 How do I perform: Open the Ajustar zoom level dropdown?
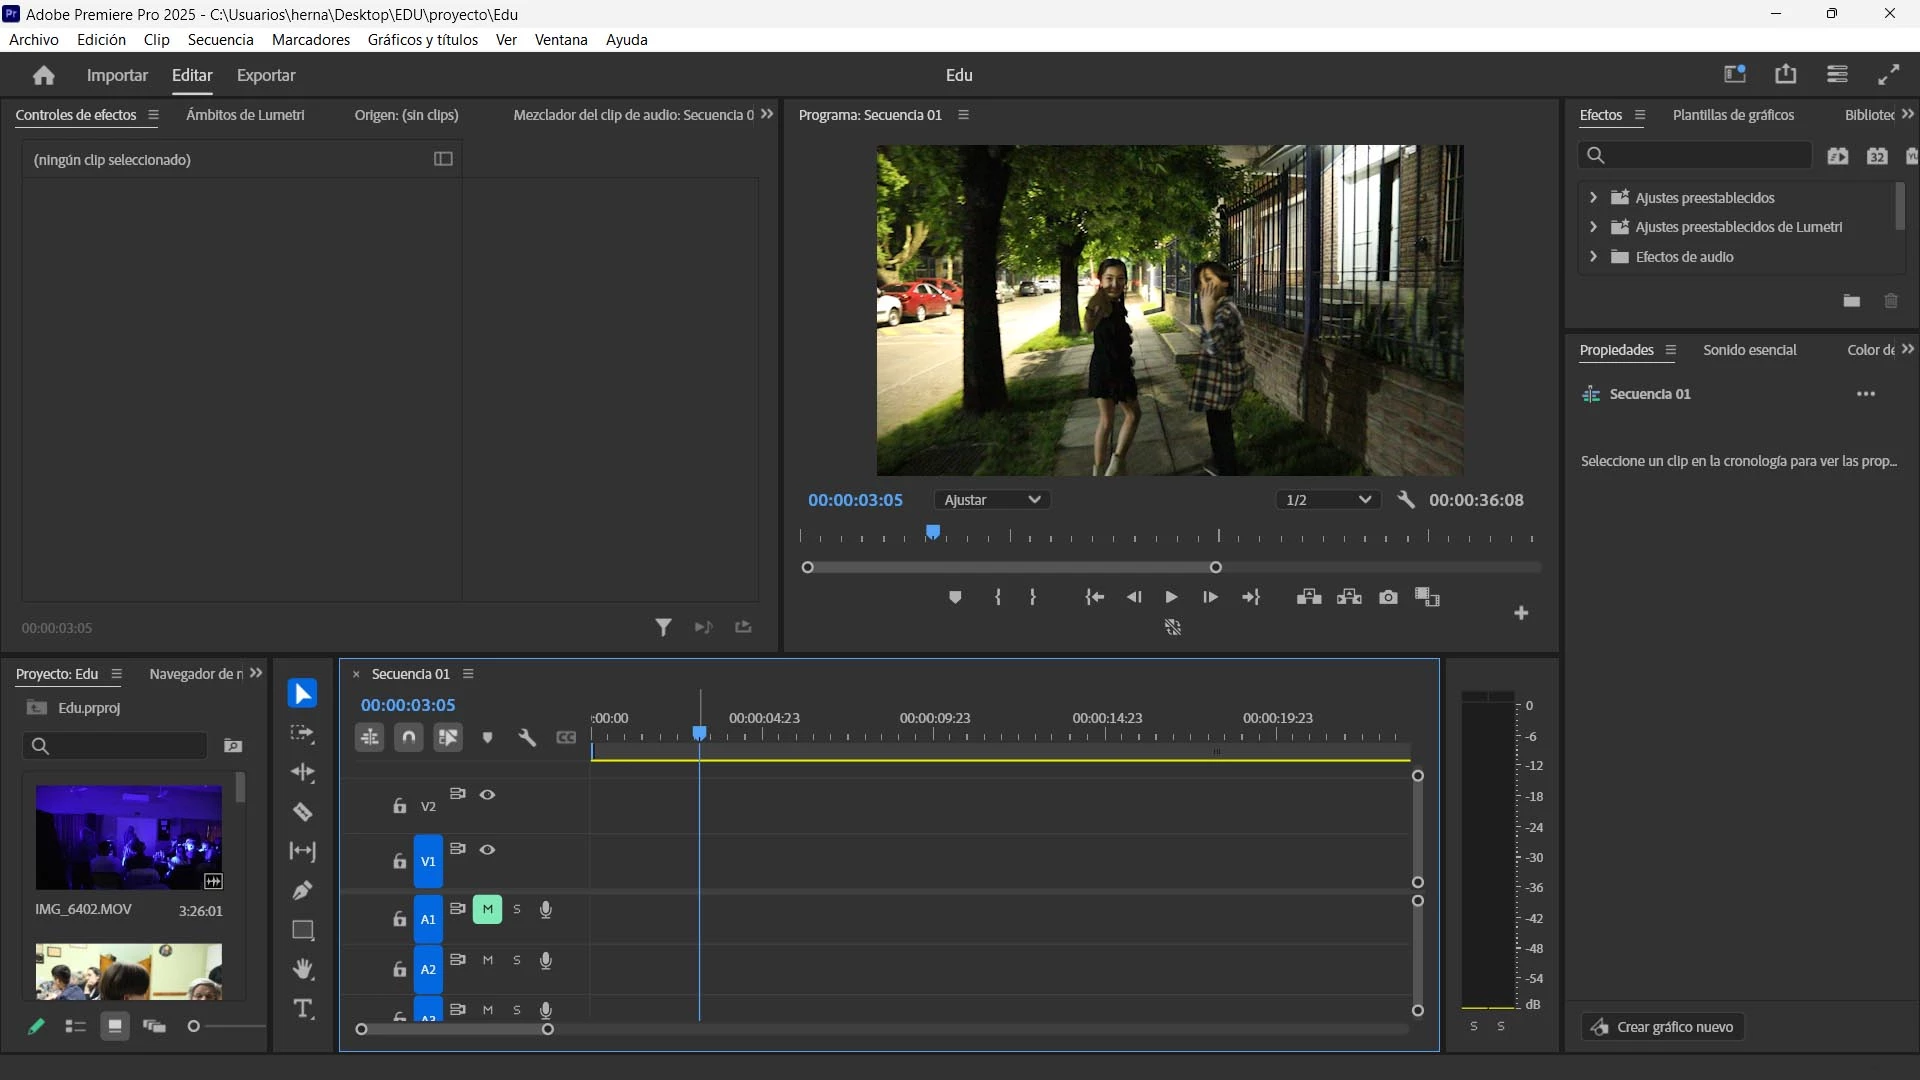(x=992, y=500)
